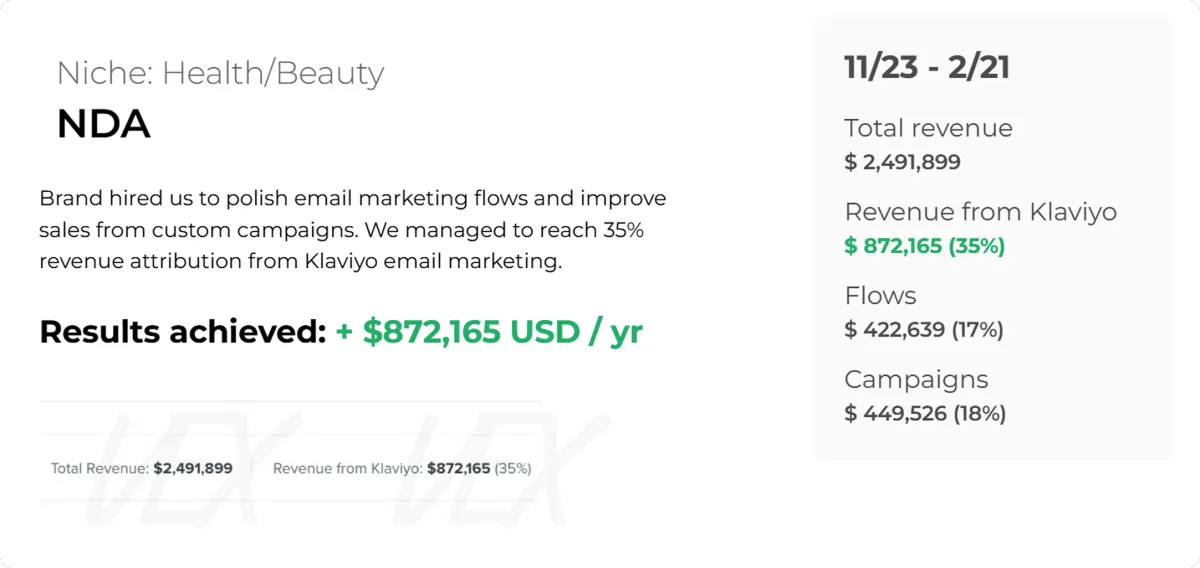Click Results achieved heading text

(182, 331)
